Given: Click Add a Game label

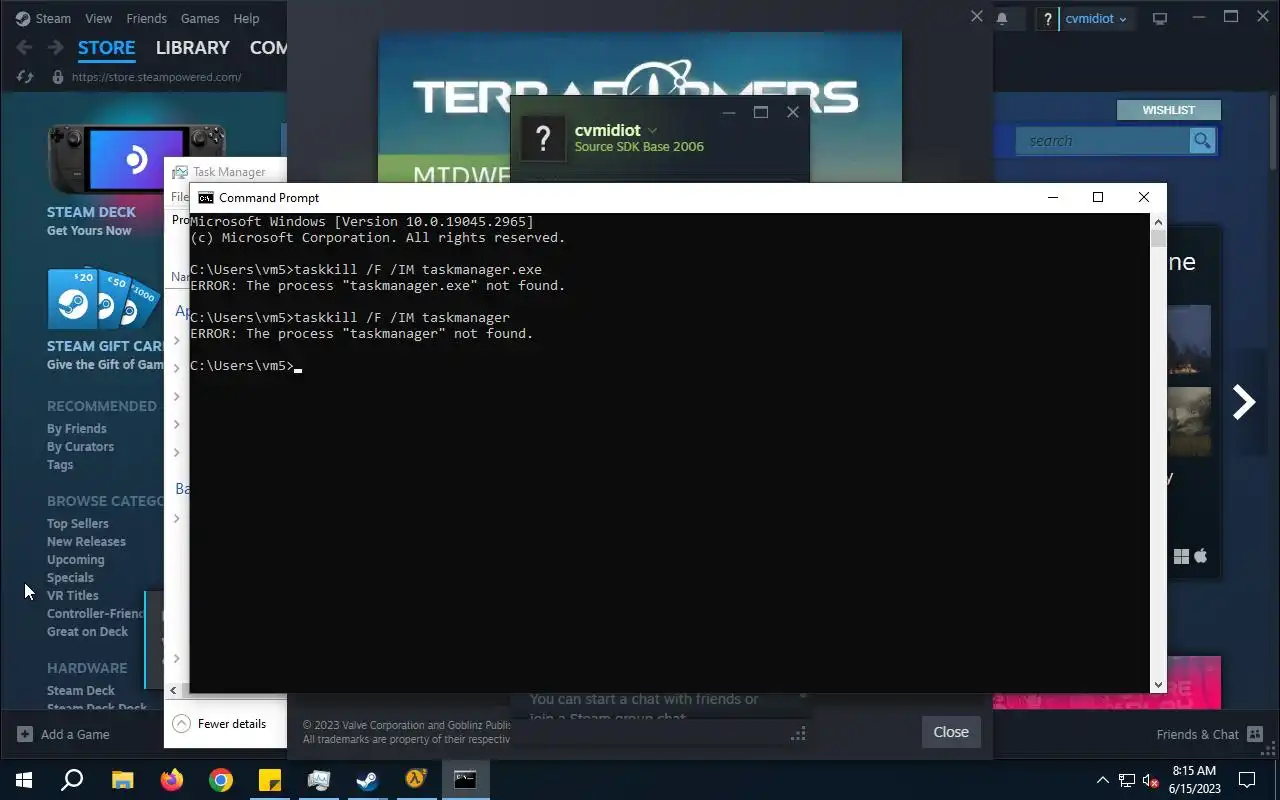Looking at the screenshot, I should (x=75, y=734).
